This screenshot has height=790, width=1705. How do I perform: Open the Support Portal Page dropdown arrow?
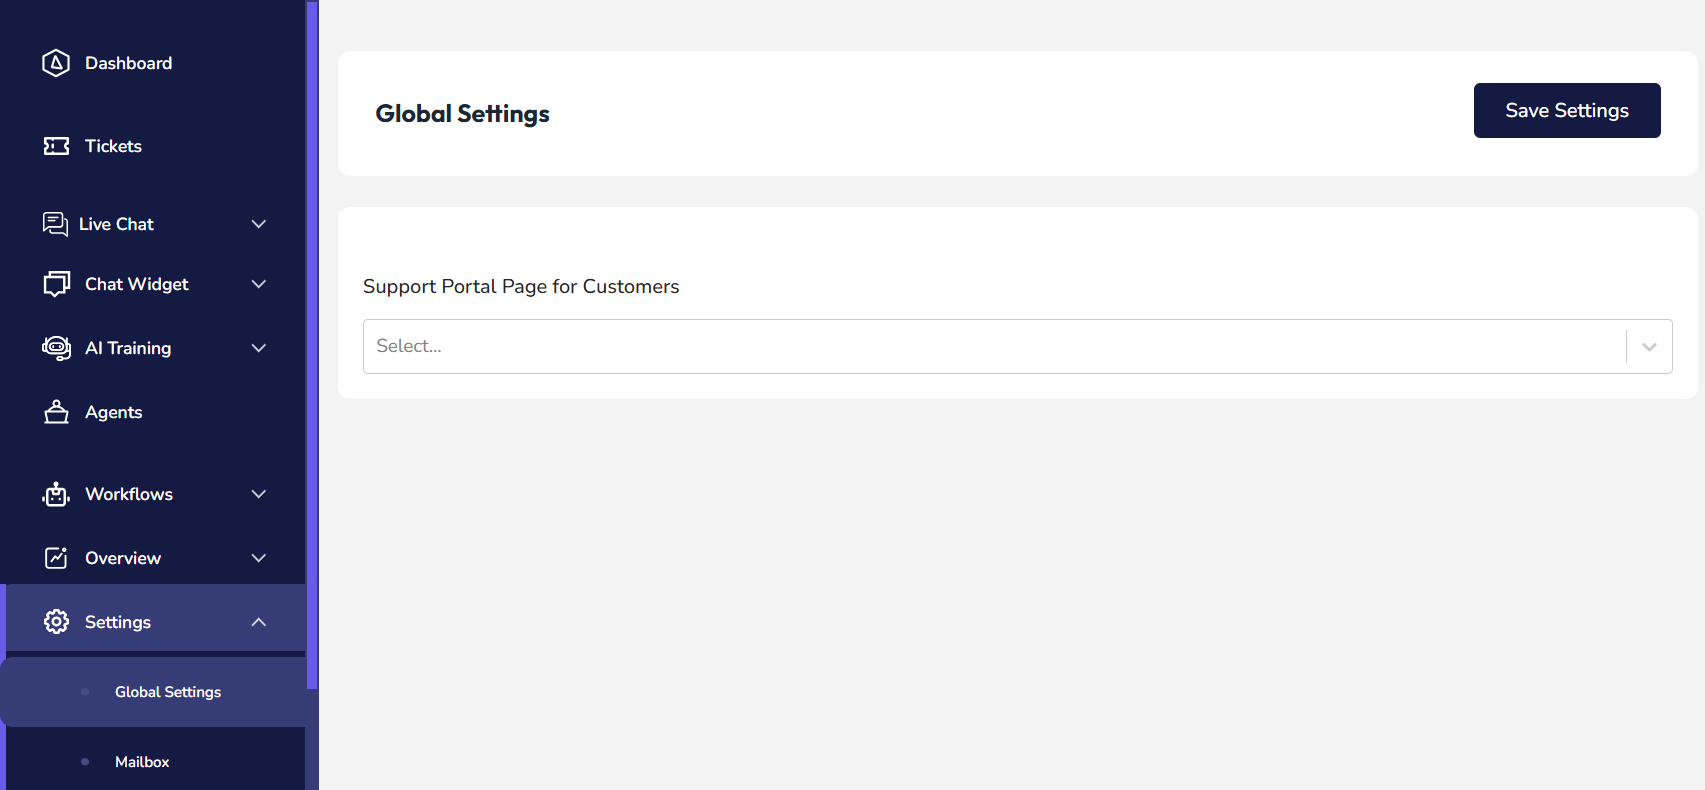tap(1649, 346)
